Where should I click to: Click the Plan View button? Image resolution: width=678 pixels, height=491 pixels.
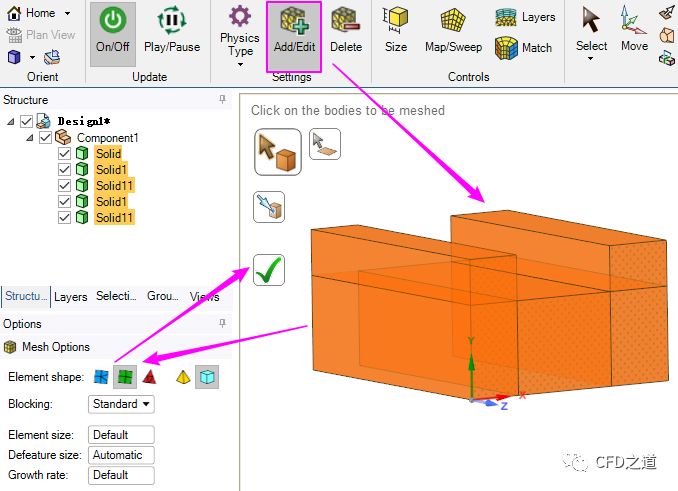tap(41, 35)
